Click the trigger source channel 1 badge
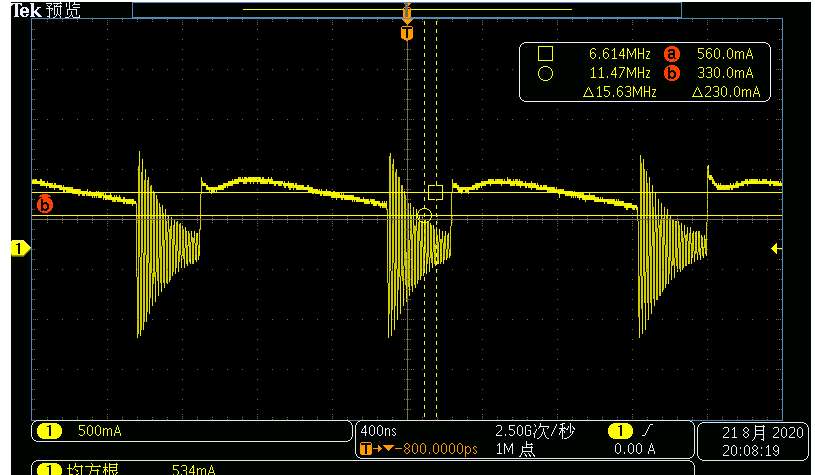Viewport: 815px width, 475px height. (620, 431)
